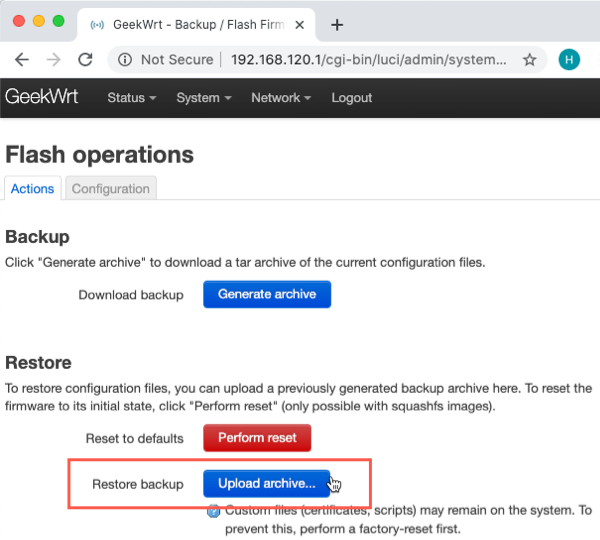Bookmark this page with the star icon
600x540 pixels.
[530, 60]
